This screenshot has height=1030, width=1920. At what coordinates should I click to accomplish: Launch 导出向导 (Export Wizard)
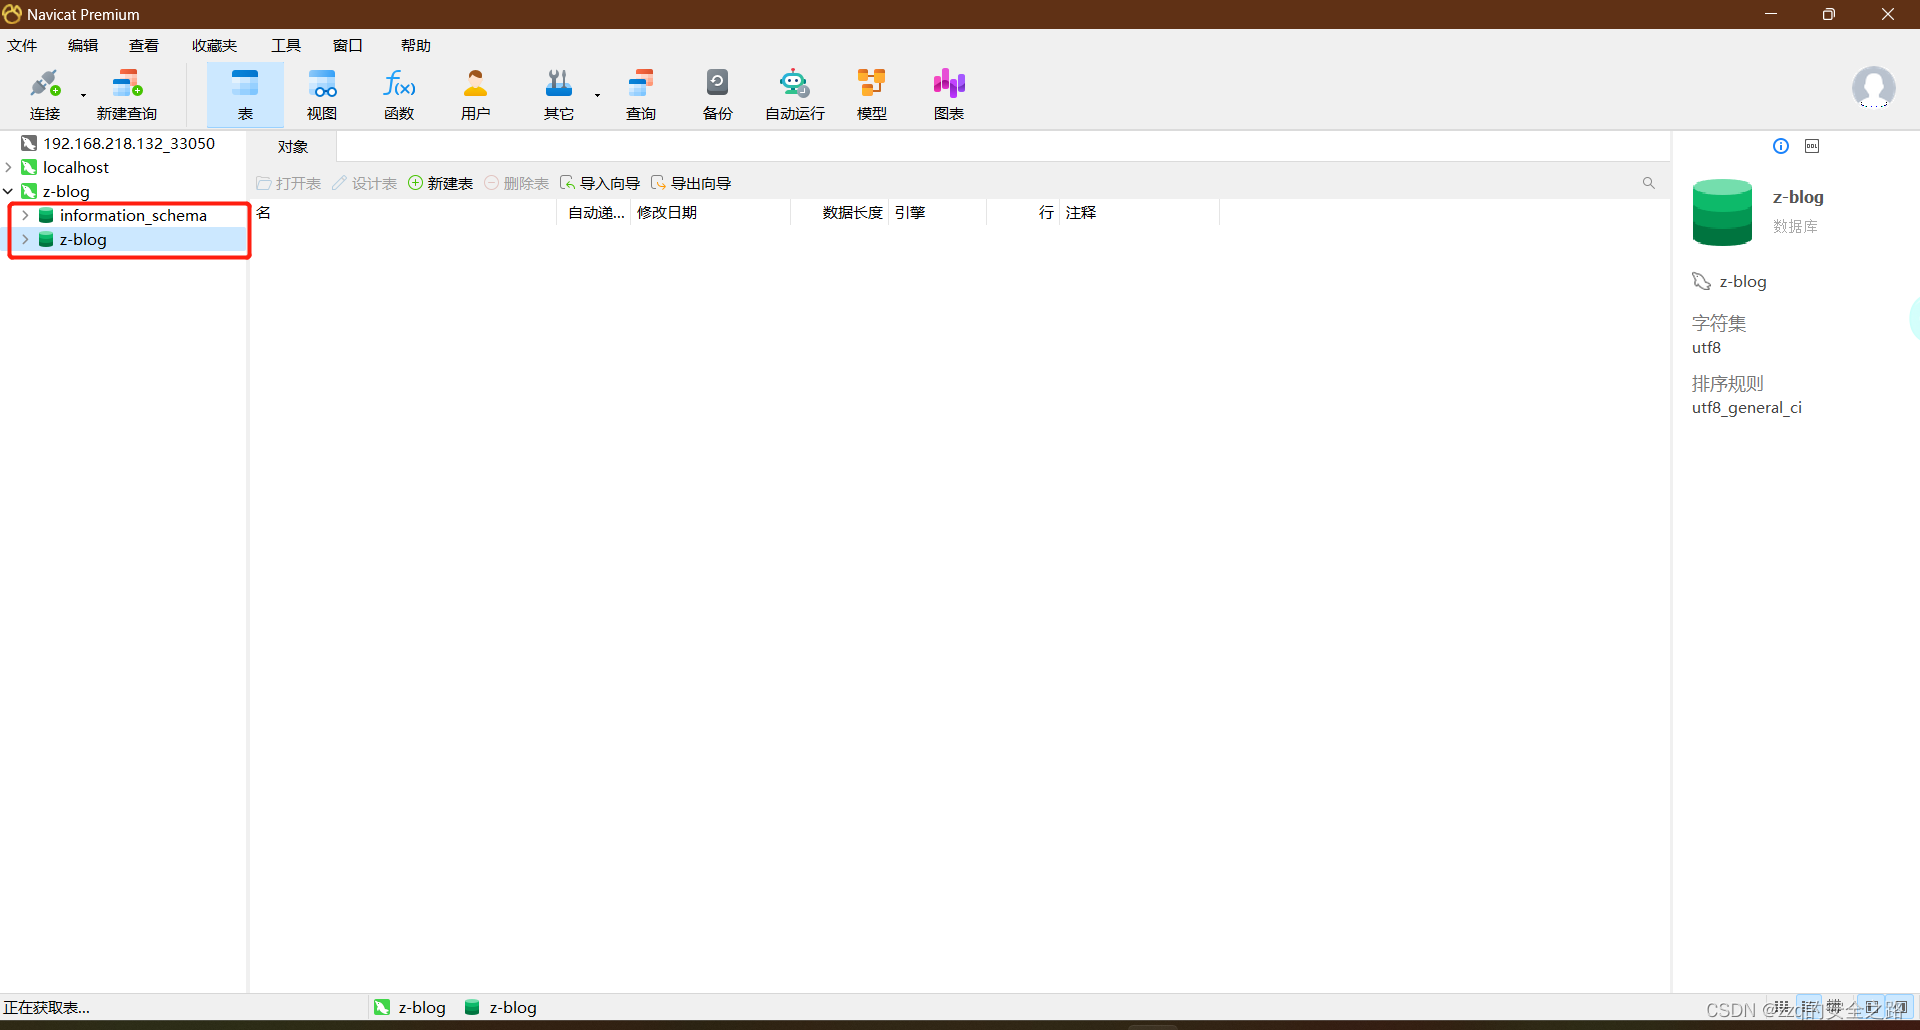tap(691, 183)
